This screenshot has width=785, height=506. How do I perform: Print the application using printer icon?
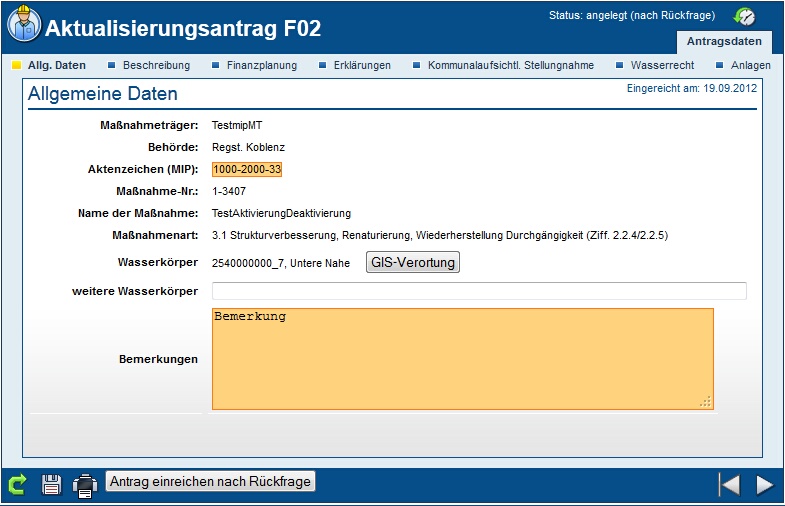85,485
